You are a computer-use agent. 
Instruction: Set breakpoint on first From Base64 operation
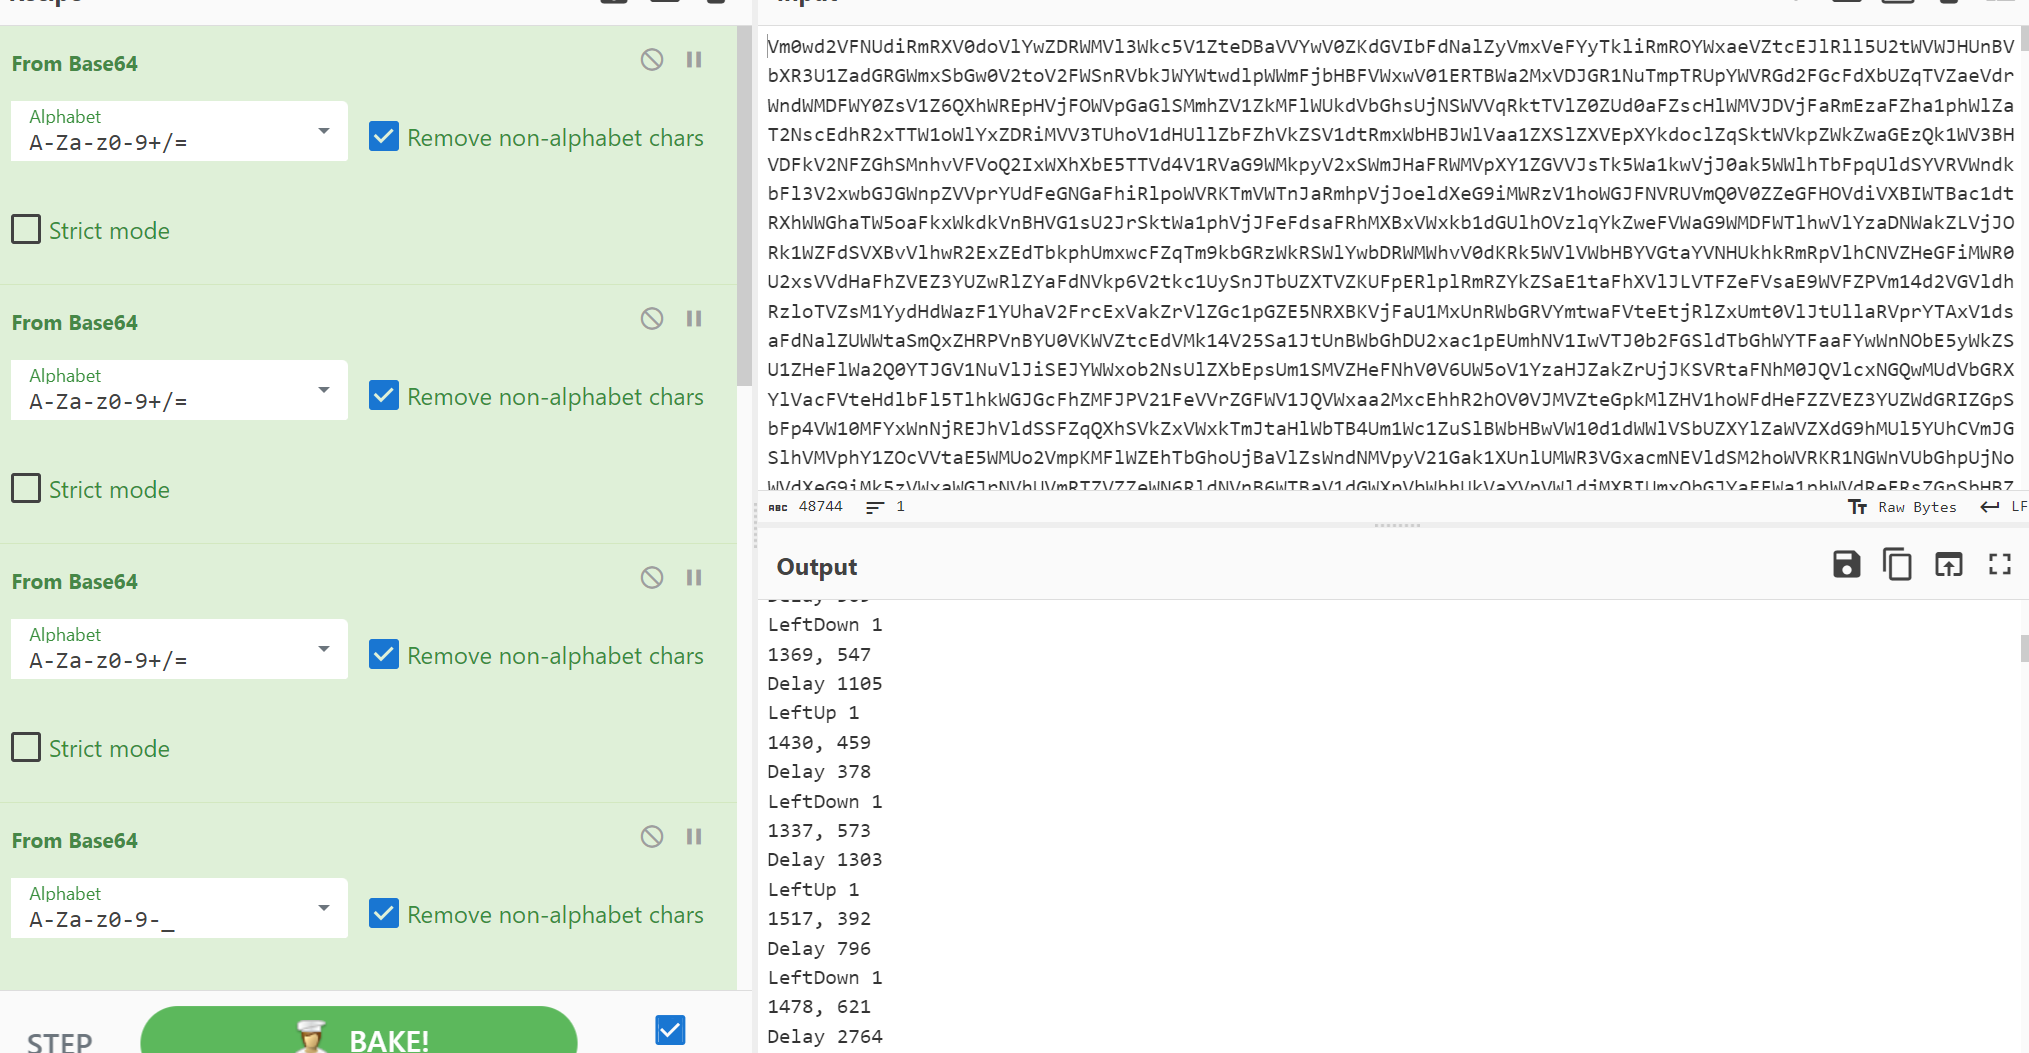pos(694,60)
